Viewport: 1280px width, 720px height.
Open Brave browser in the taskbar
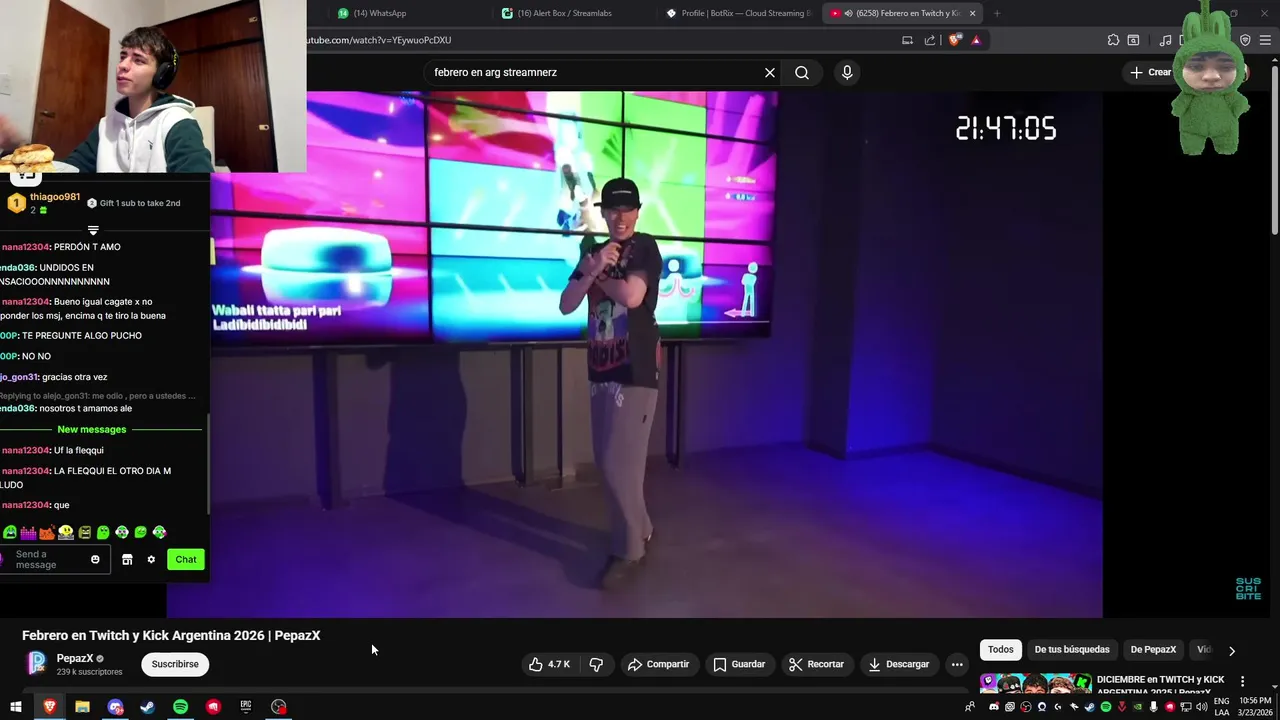[49, 706]
